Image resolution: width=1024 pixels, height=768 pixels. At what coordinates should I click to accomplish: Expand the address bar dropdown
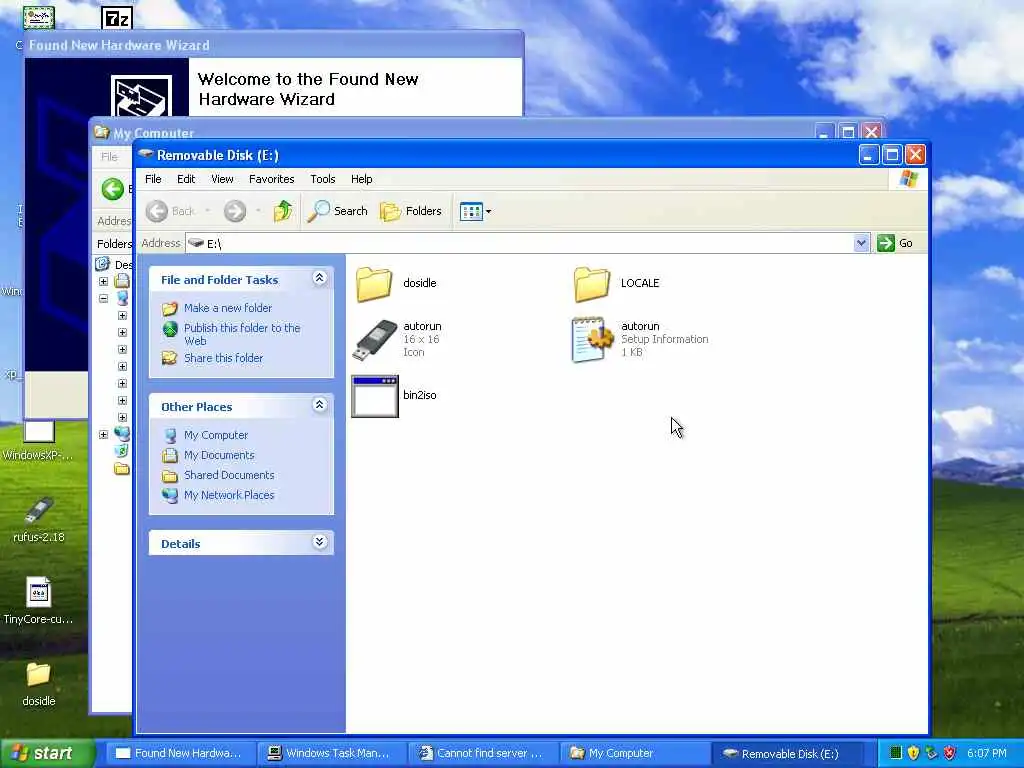coord(861,243)
